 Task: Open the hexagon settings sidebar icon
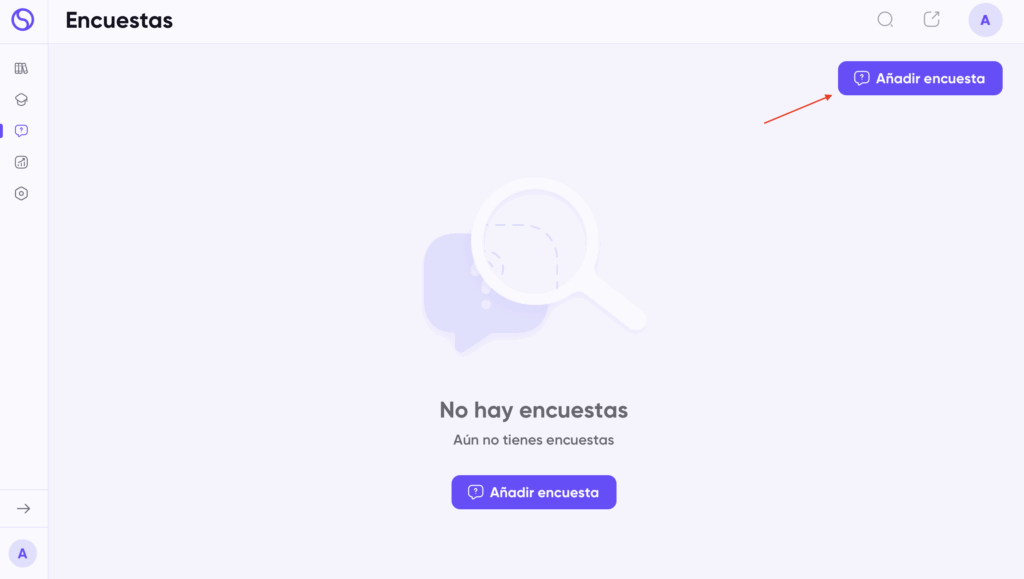[22, 193]
